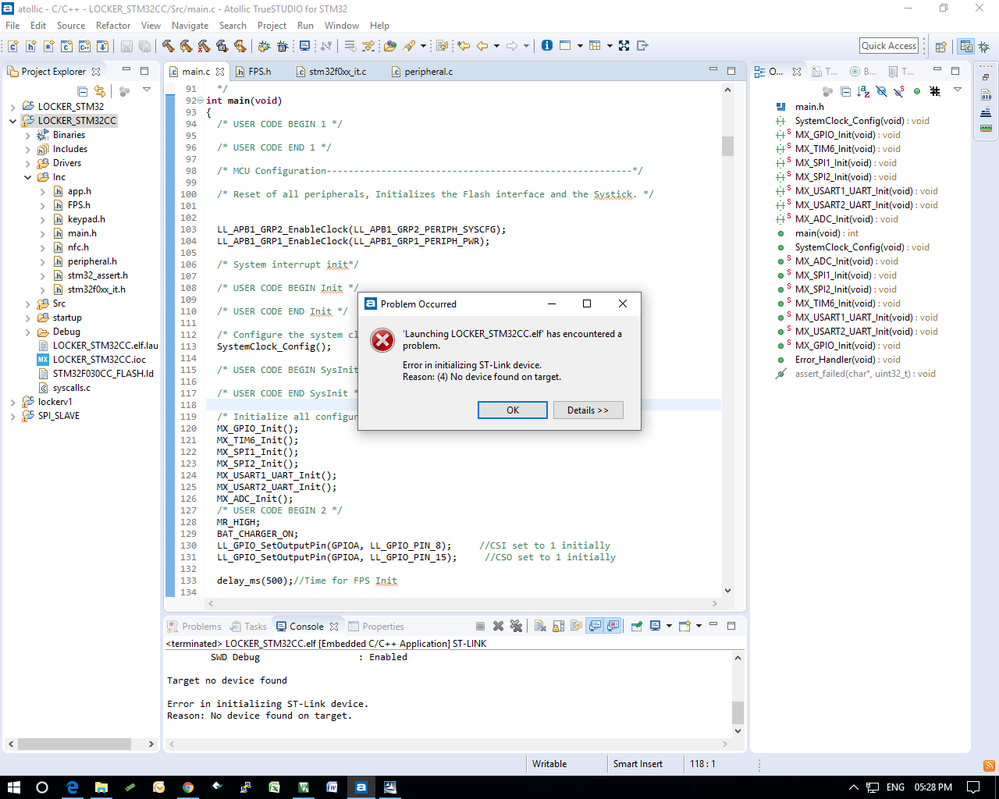Switch to the FPS.h editor tab
The width and height of the screenshot is (999, 799).
point(253,71)
